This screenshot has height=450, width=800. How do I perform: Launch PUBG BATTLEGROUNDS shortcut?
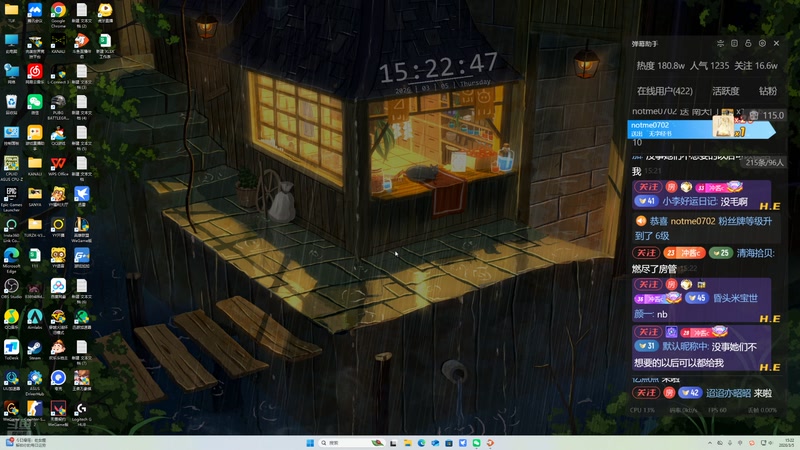click(x=58, y=106)
